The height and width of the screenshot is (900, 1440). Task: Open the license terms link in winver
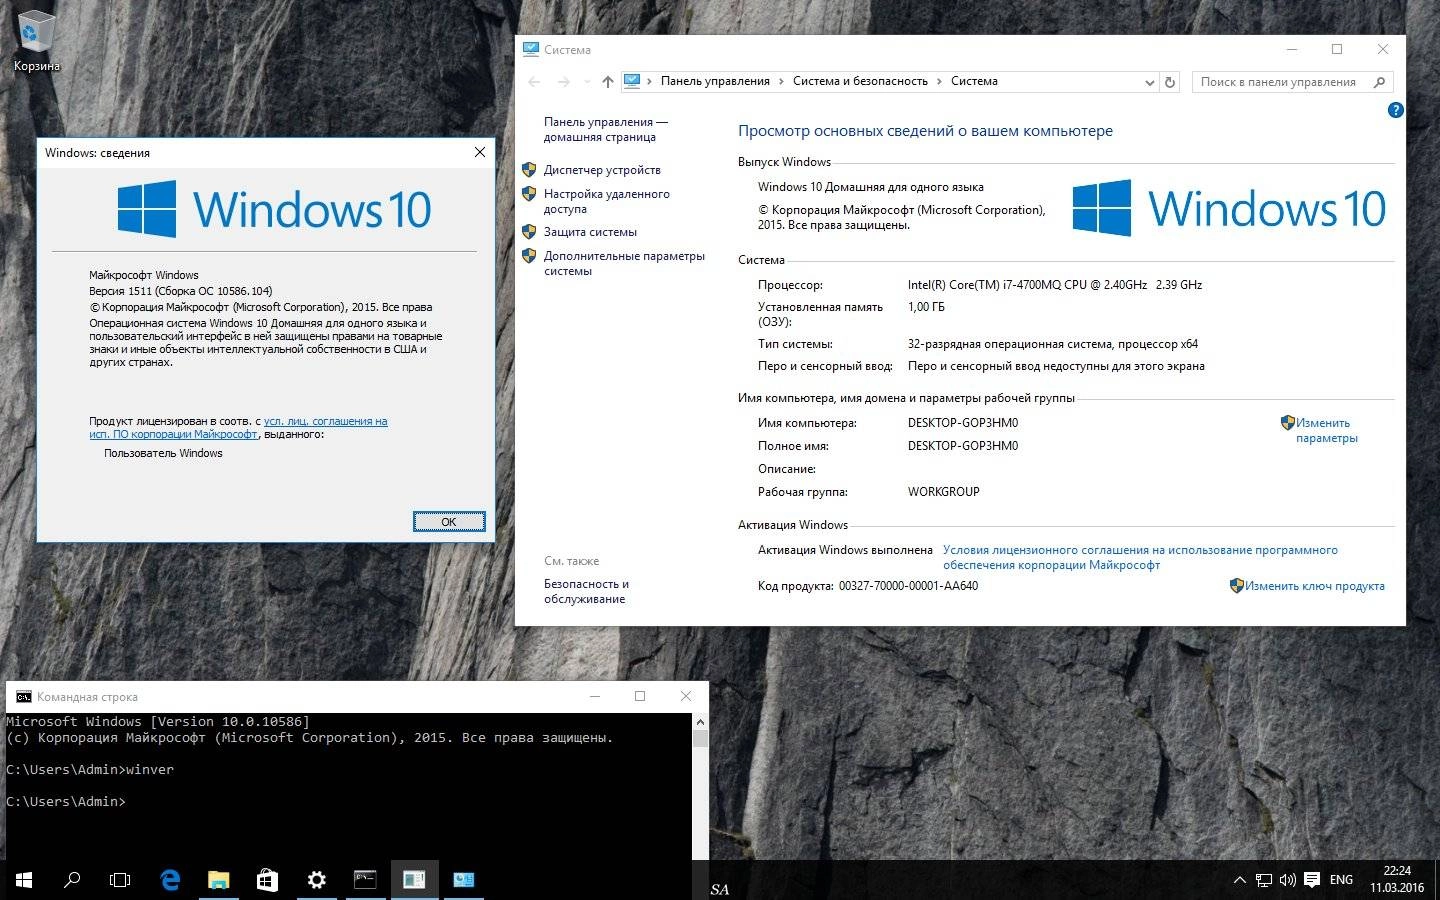239,428
